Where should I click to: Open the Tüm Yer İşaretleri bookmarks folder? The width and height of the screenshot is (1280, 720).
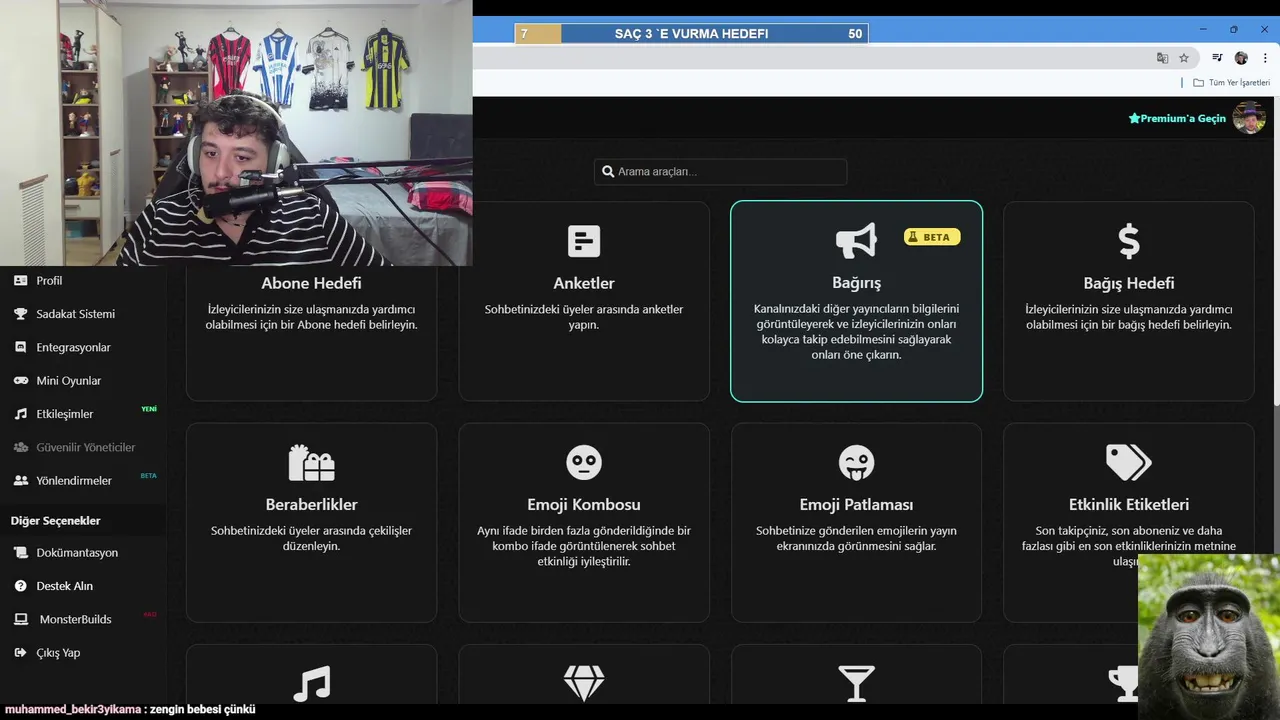(x=1231, y=83)
